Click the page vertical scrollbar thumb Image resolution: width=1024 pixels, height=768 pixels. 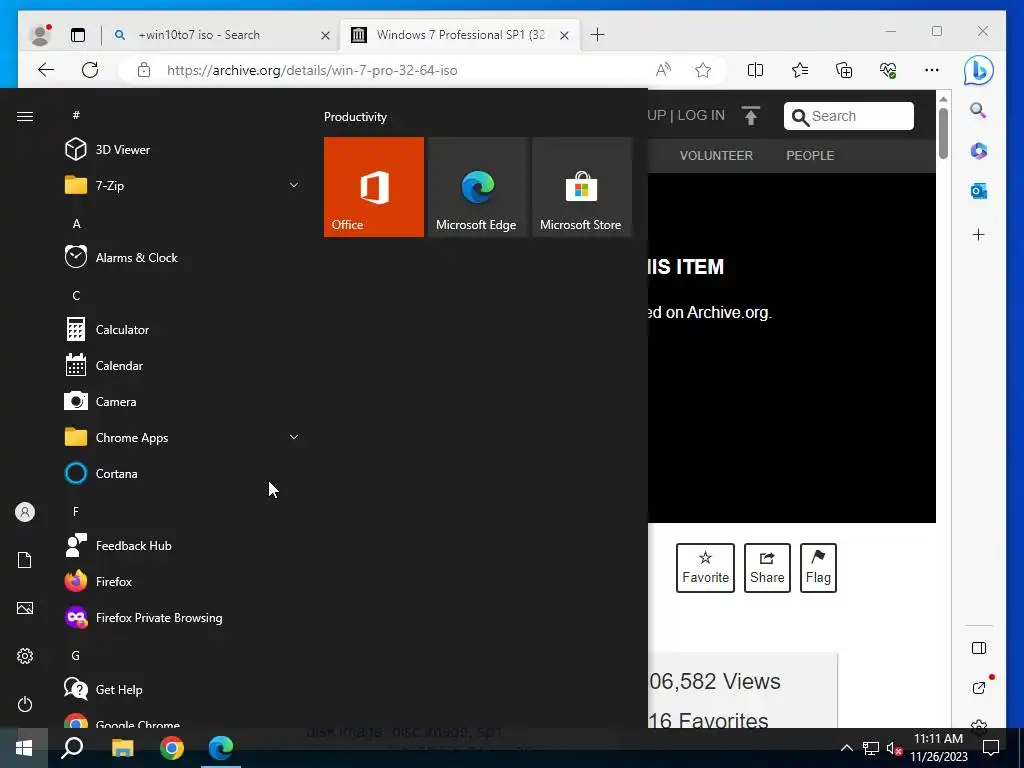[943, 133]
